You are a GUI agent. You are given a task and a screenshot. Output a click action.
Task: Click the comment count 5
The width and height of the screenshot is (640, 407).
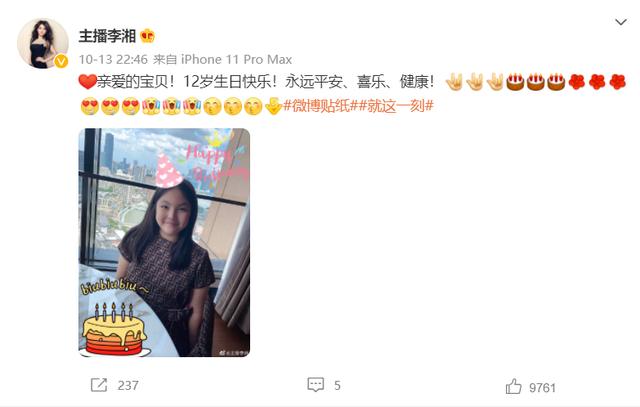[x=337, y=385]
